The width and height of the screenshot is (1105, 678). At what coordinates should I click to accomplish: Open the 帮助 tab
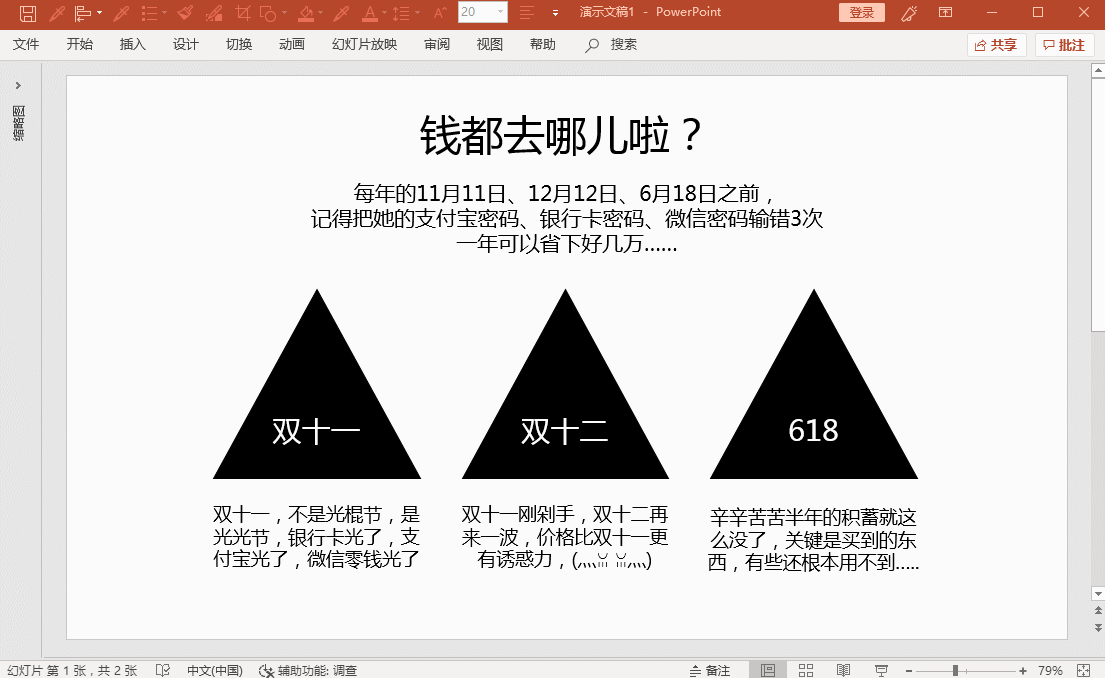pos(543,44)
